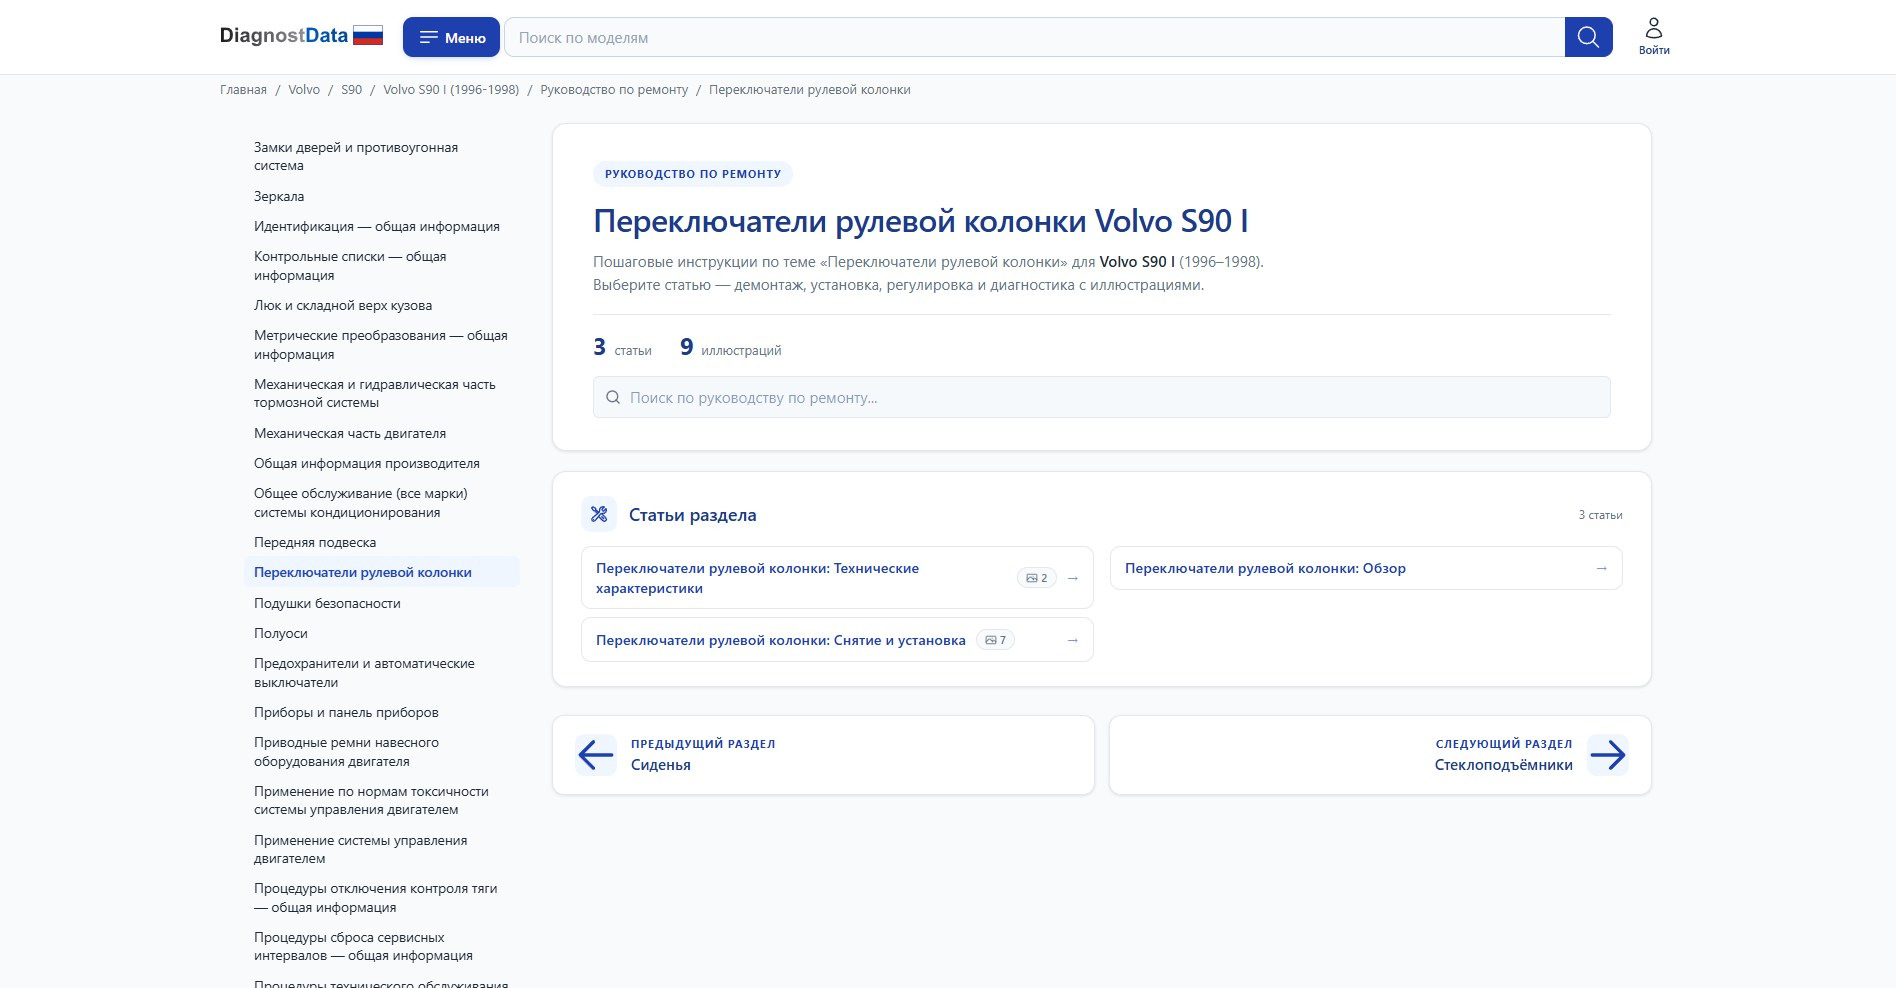Viewport: 1896px width, 988px height.
Task: Click the Войти user icon
Action: [x=1654, y=36]
